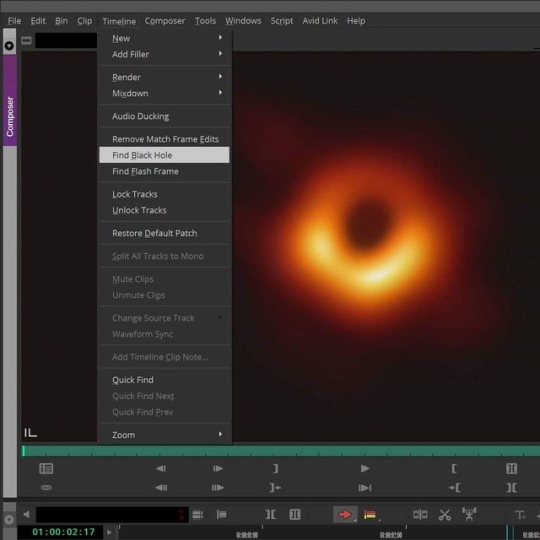
Task: Click the green position bar under monitor
Action: click(281, 451)
